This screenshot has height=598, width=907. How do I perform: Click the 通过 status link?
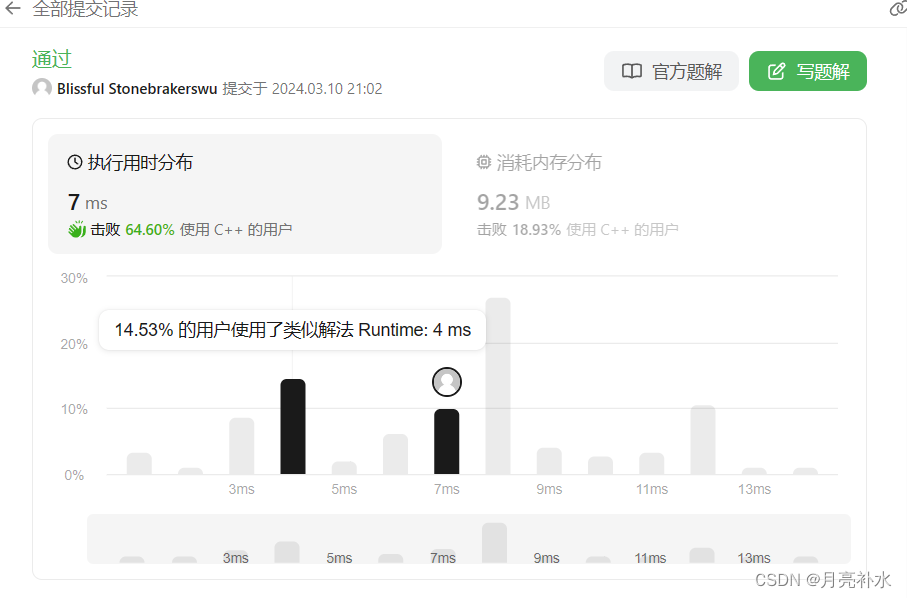[x=51, y=59]
